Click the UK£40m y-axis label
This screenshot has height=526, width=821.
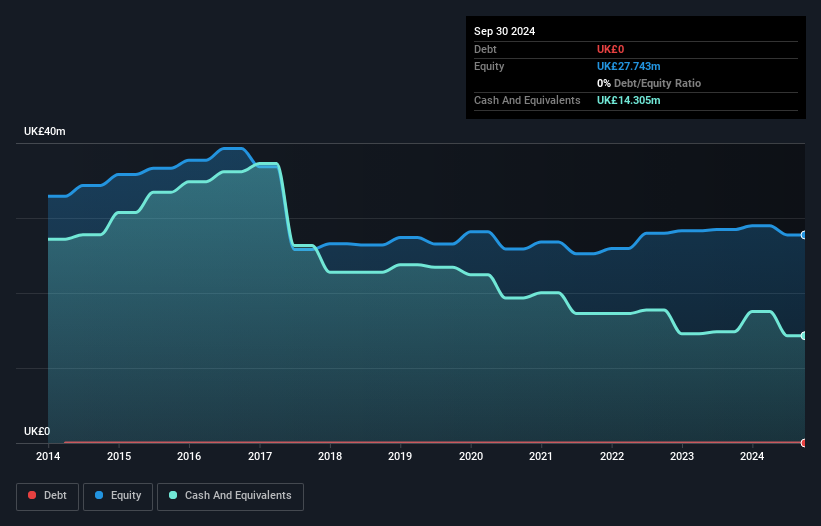[44, 132]
